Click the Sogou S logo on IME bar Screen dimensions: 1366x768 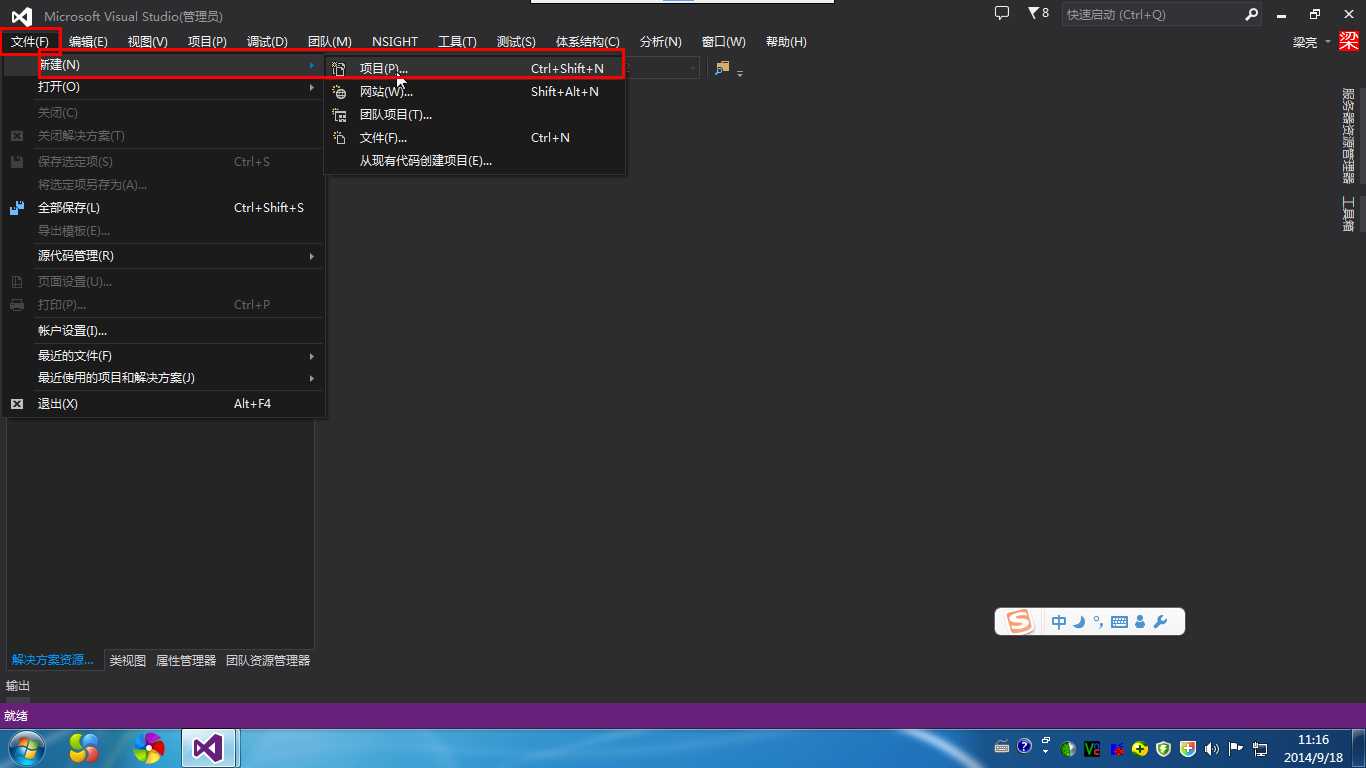coord(1019,622)
